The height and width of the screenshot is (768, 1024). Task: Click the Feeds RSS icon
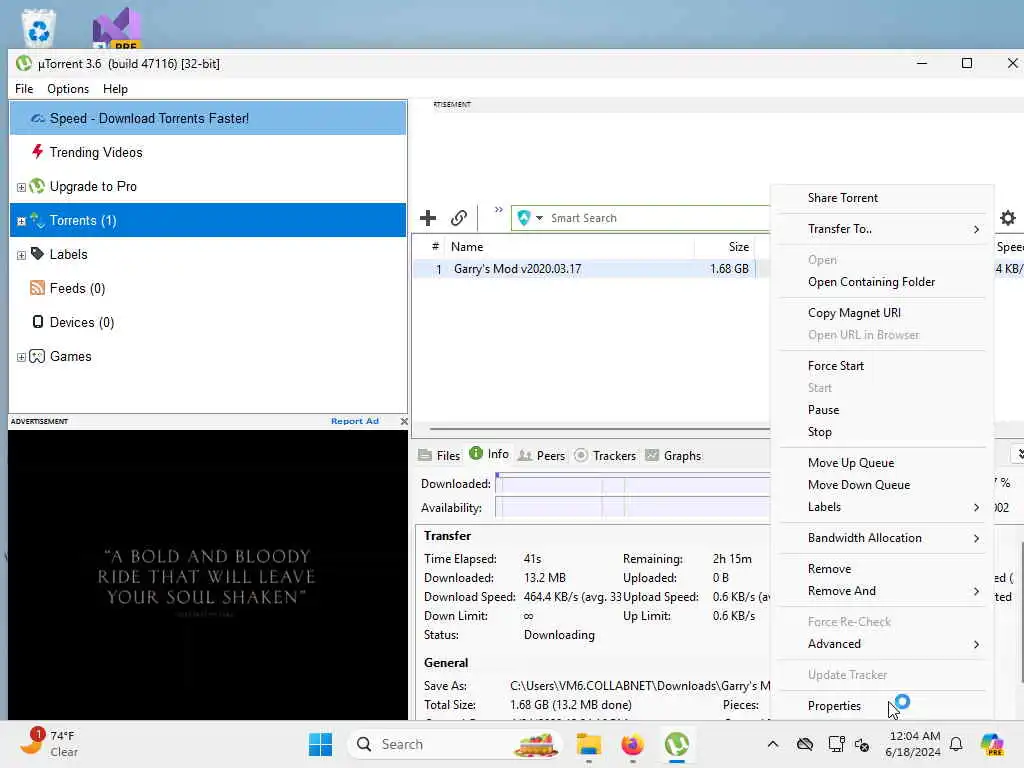[37, 288]
